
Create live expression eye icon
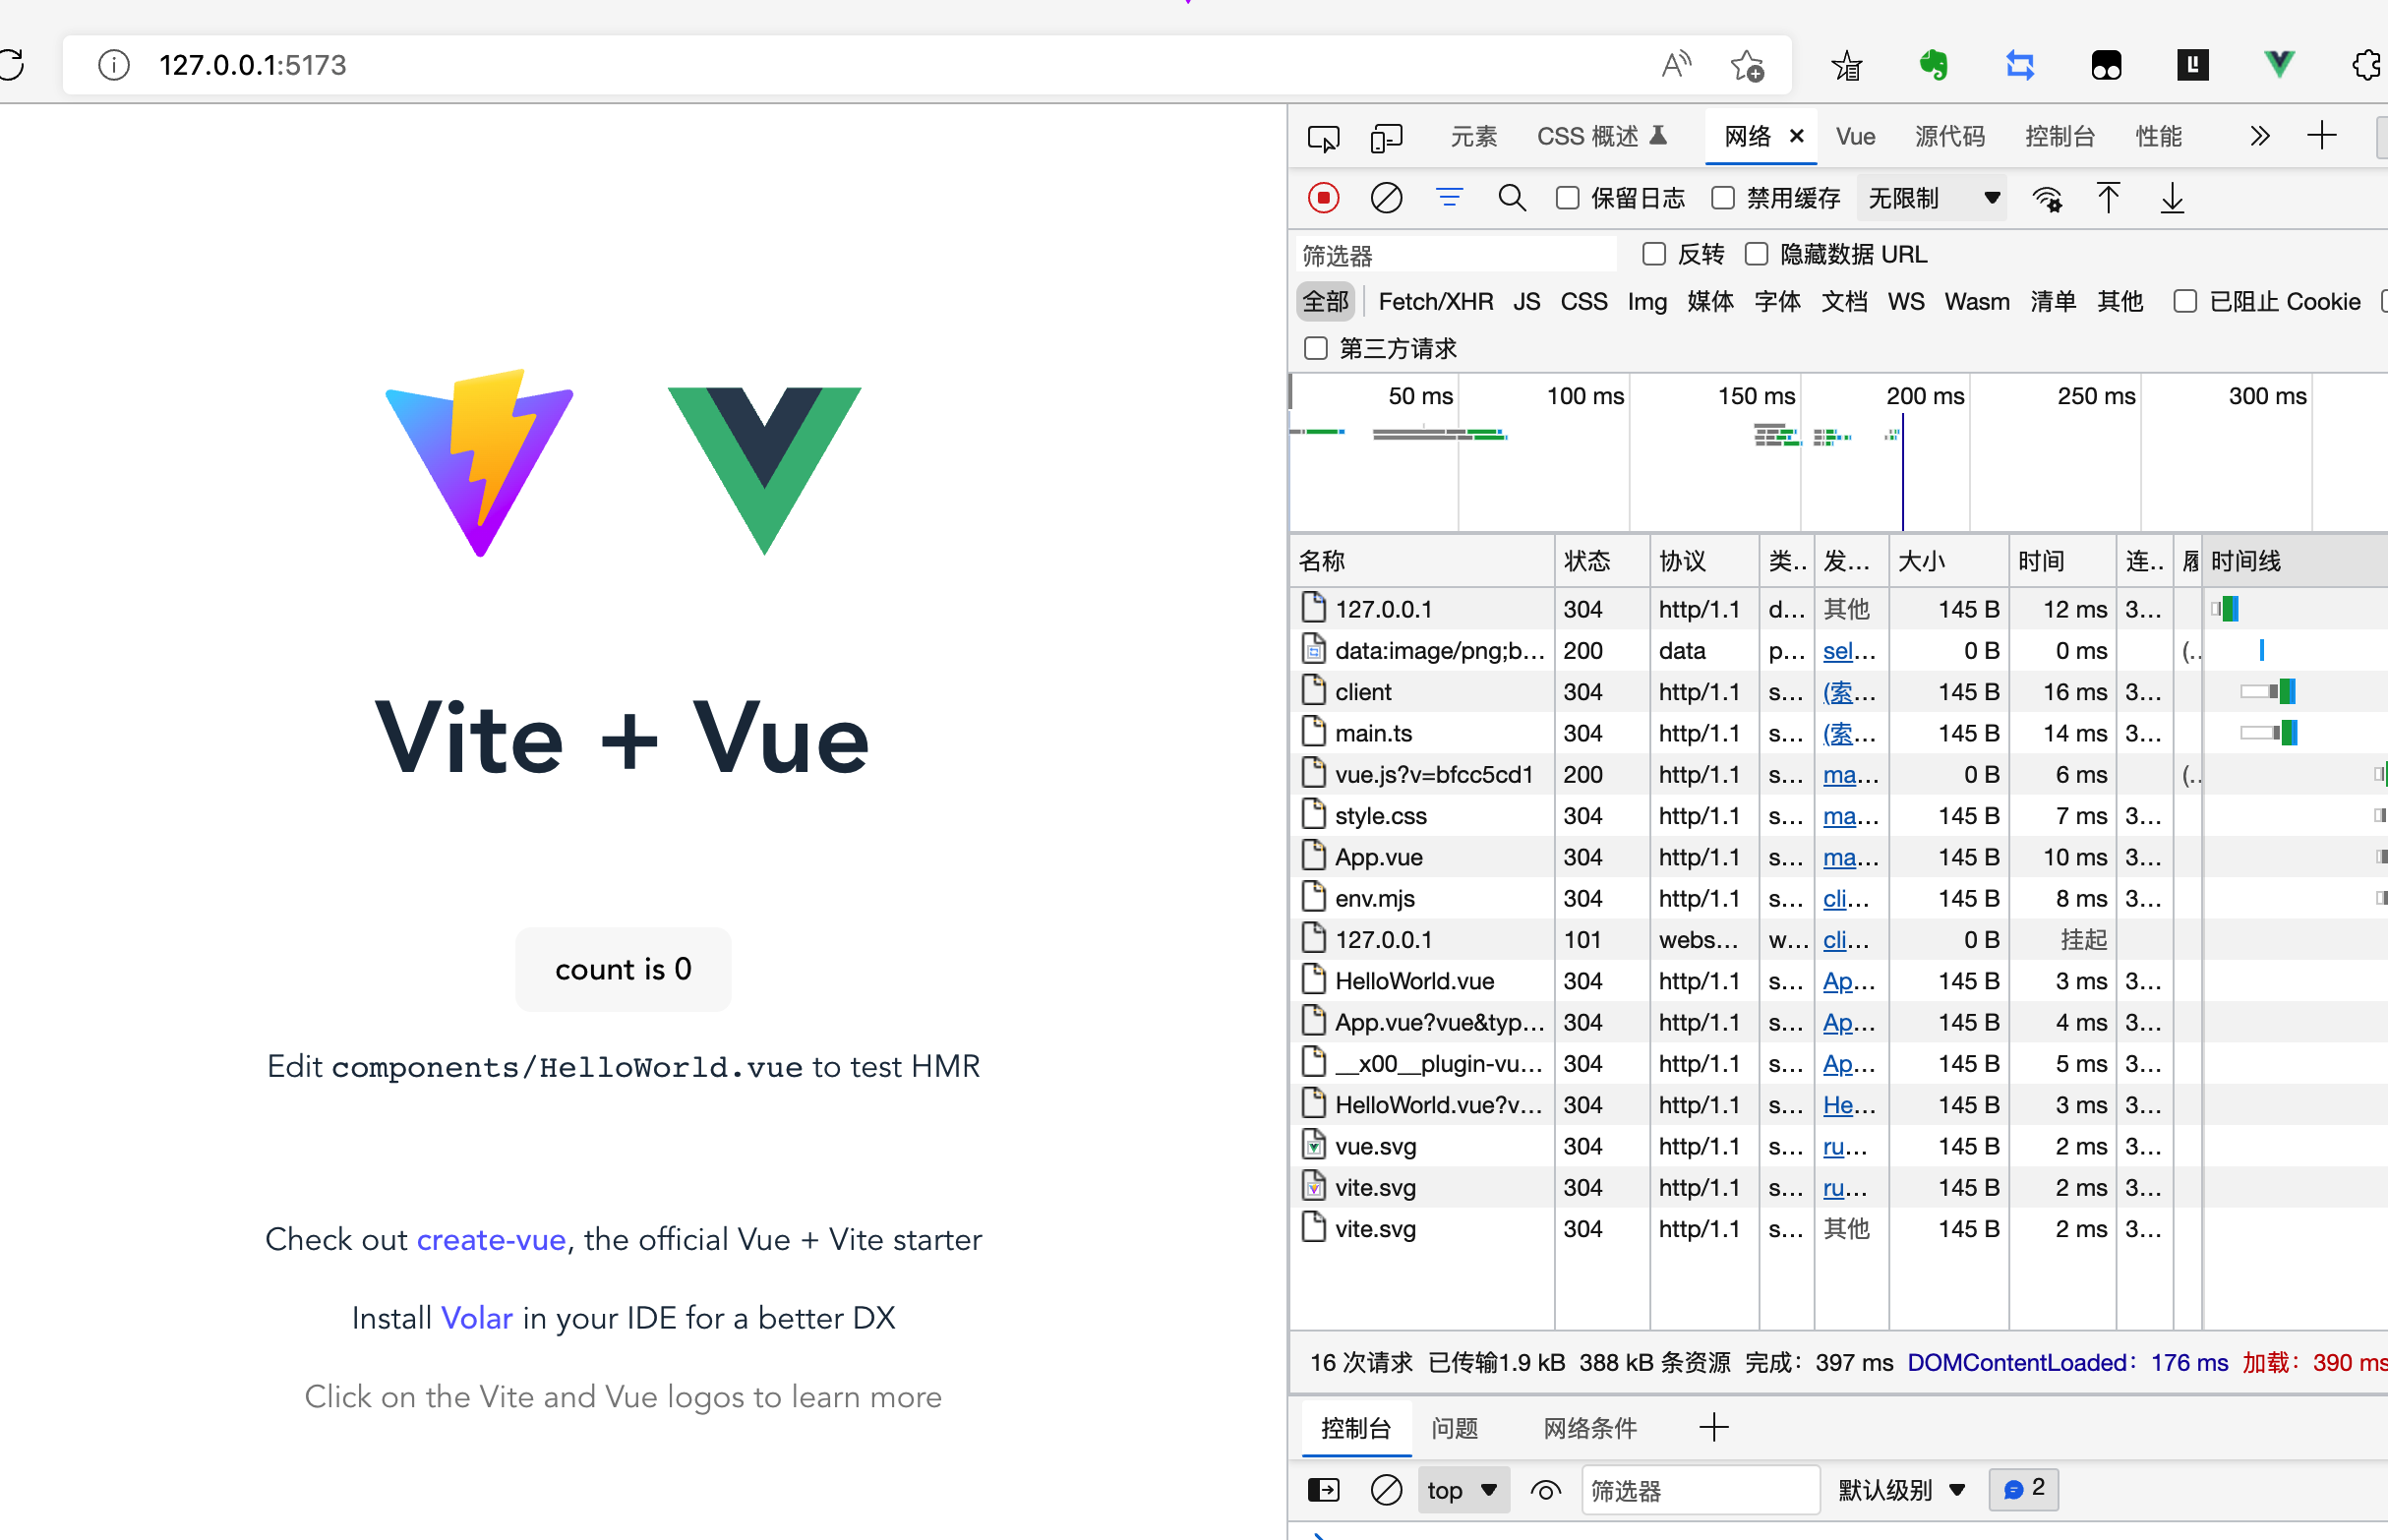coord(1545,1490)
